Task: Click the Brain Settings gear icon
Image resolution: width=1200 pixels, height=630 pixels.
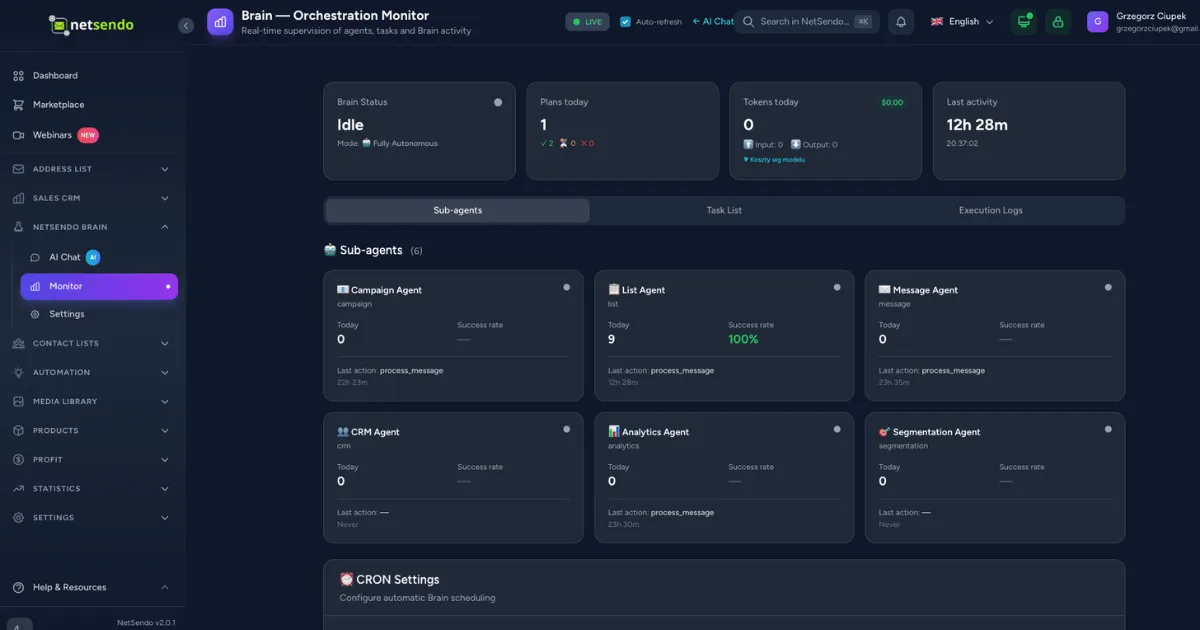Action: [35, 314]
